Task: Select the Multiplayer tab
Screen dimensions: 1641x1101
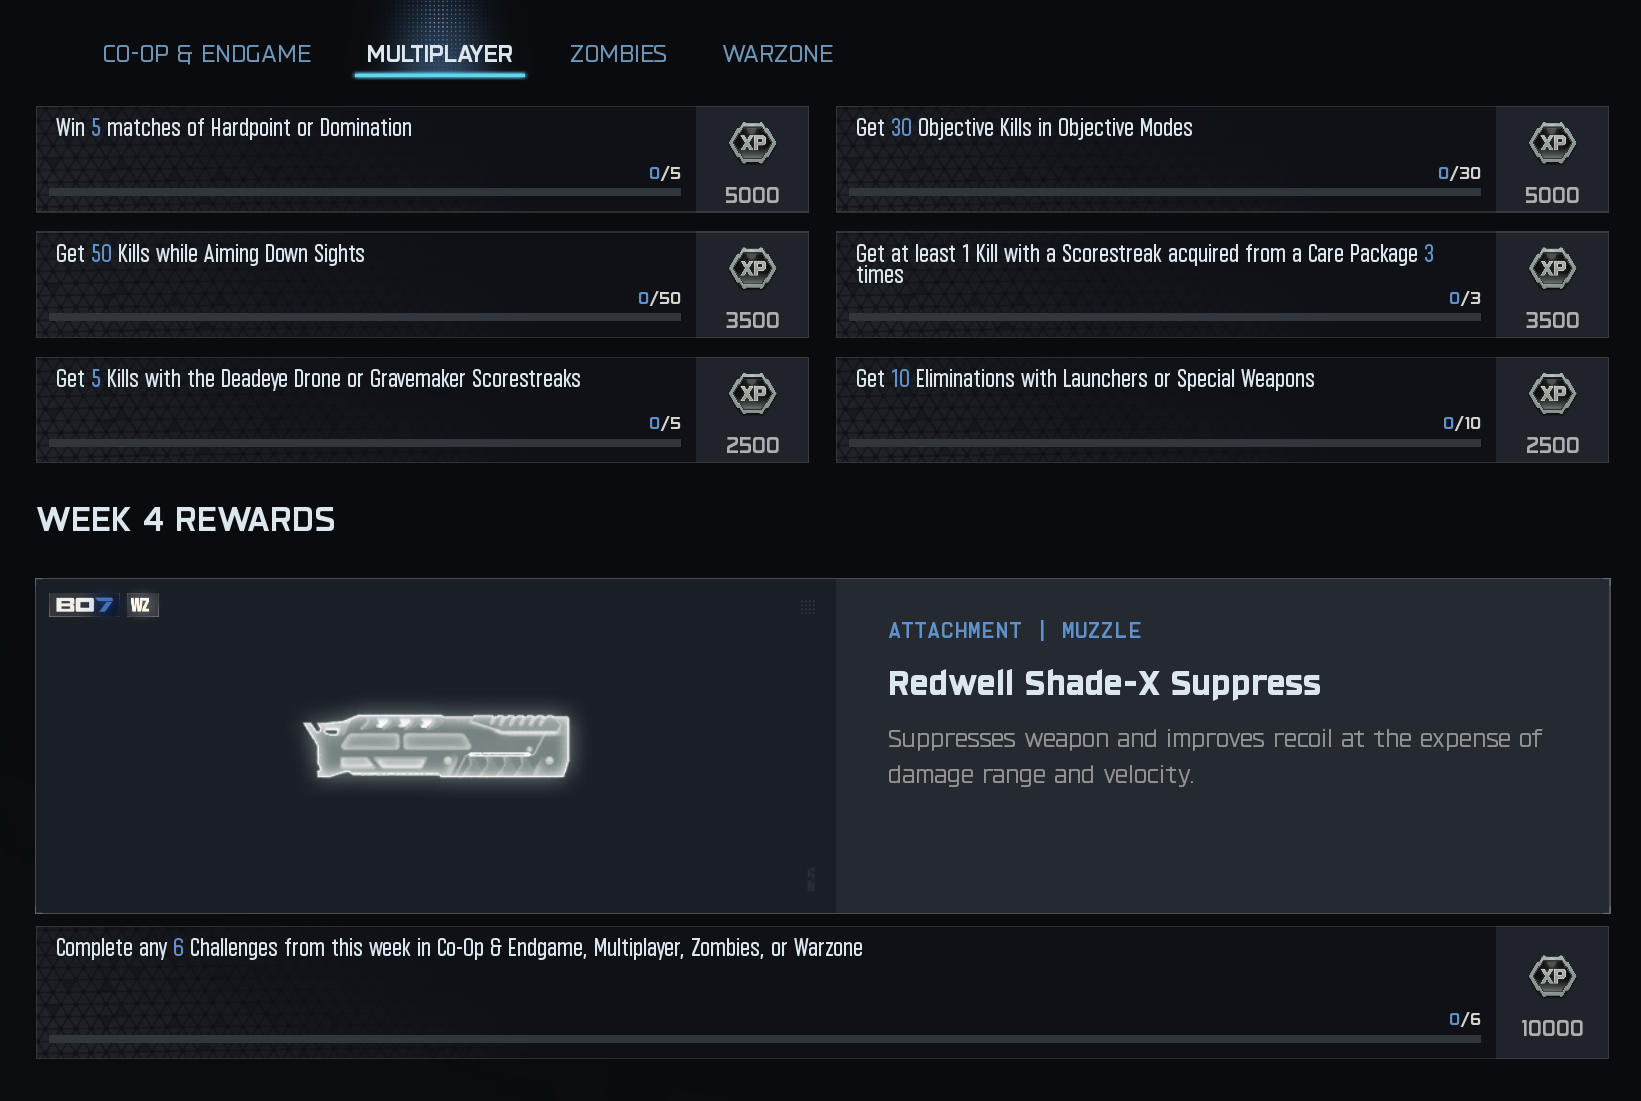Action: point(439,54)
